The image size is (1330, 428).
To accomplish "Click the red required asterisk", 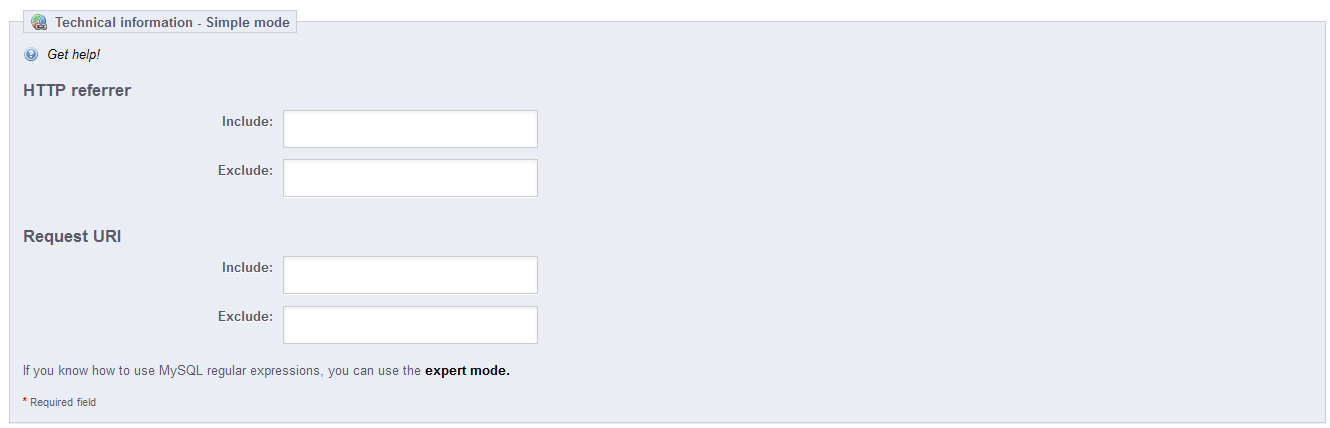I will coord(25,401).
